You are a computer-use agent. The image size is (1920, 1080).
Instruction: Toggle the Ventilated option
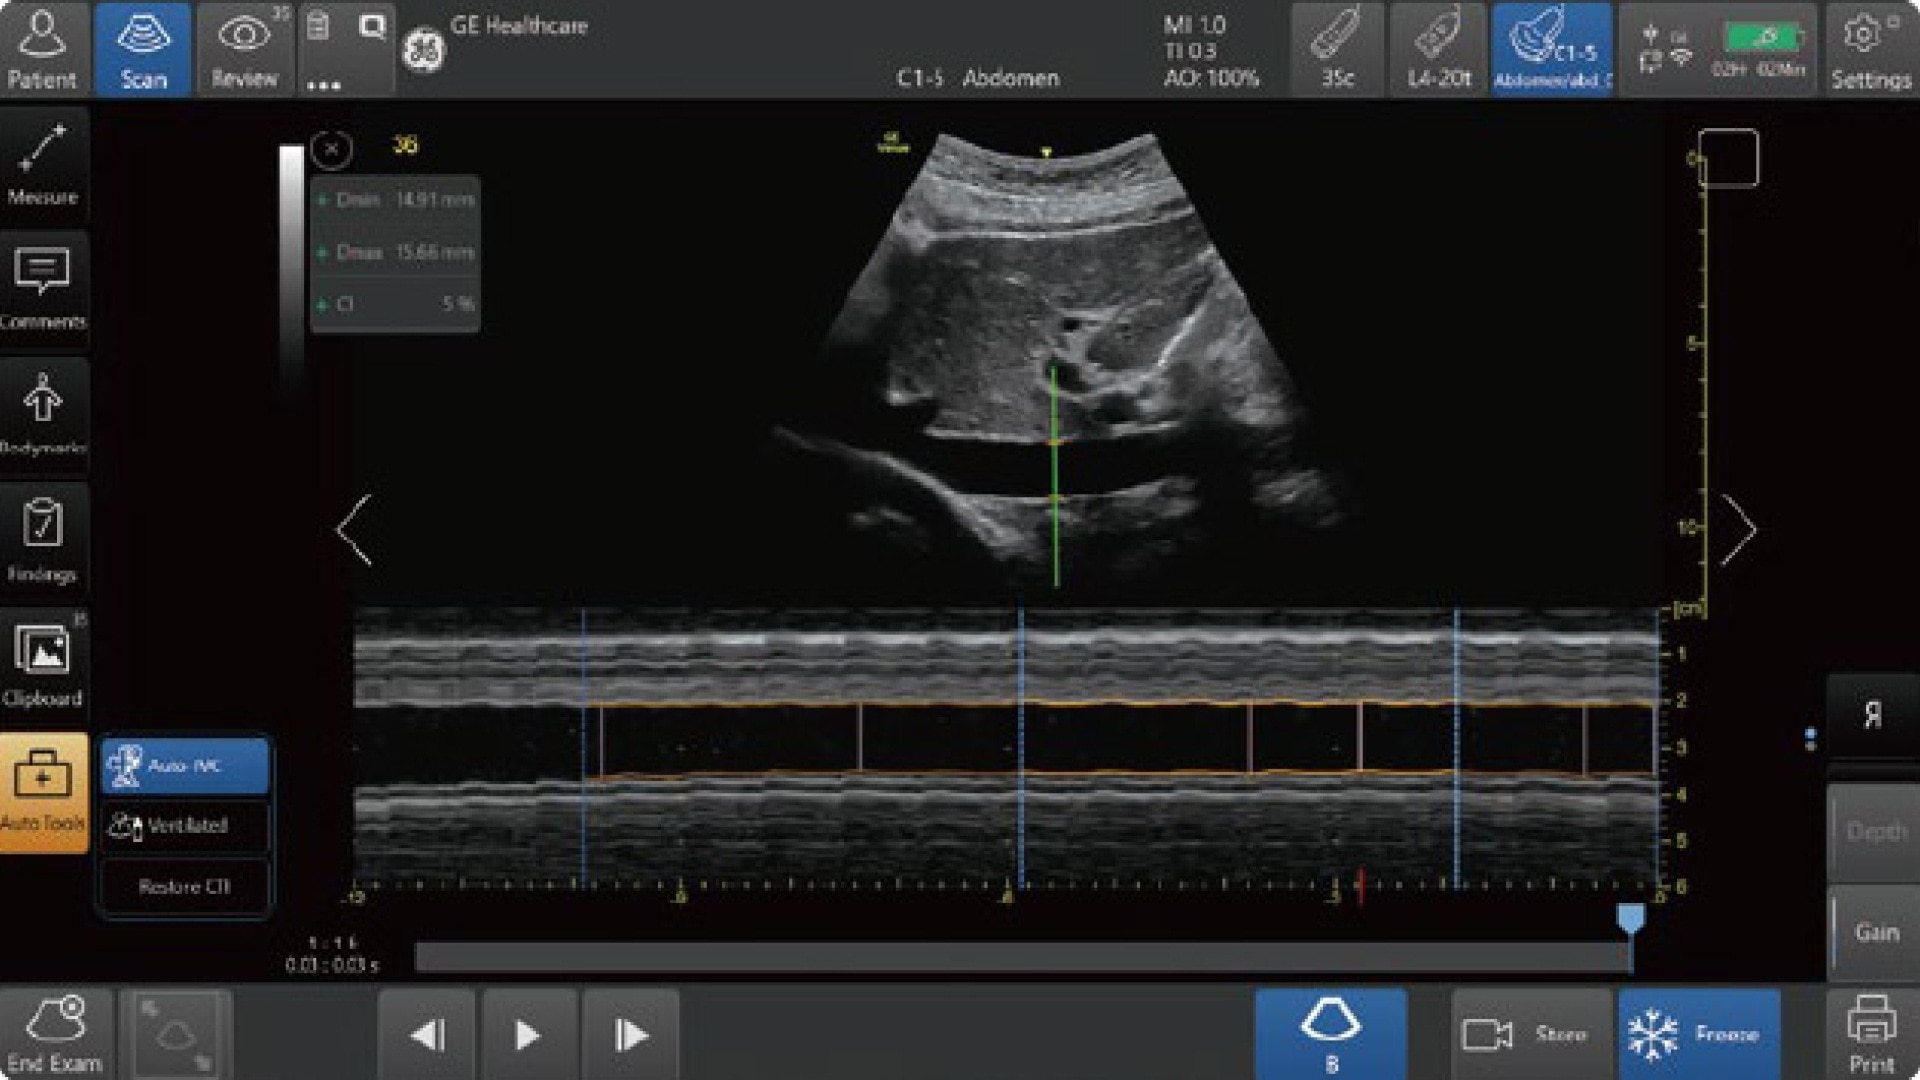pyautogui.click(x=185, y=826)
